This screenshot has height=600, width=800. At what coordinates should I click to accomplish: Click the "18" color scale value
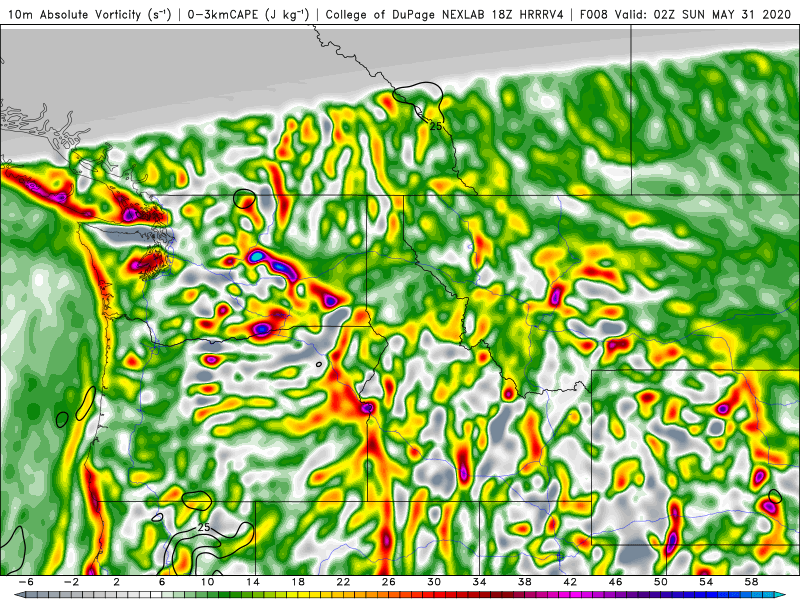(x=298, y=582)
